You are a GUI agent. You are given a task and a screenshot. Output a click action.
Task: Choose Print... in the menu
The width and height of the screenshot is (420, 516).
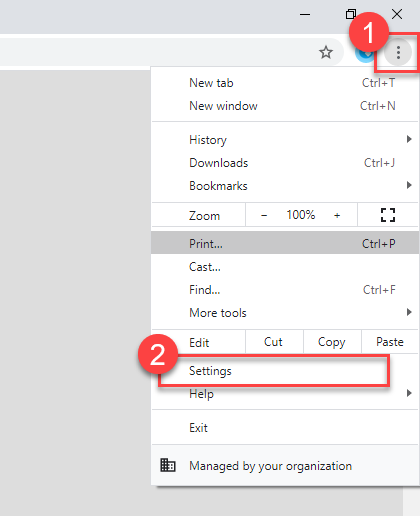285,244
